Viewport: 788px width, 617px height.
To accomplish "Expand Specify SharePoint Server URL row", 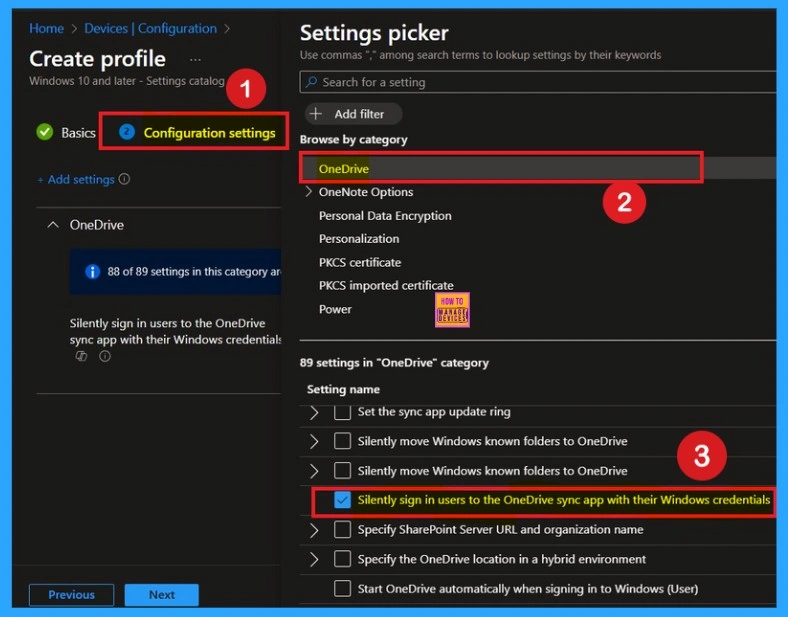I will point(314,530).
